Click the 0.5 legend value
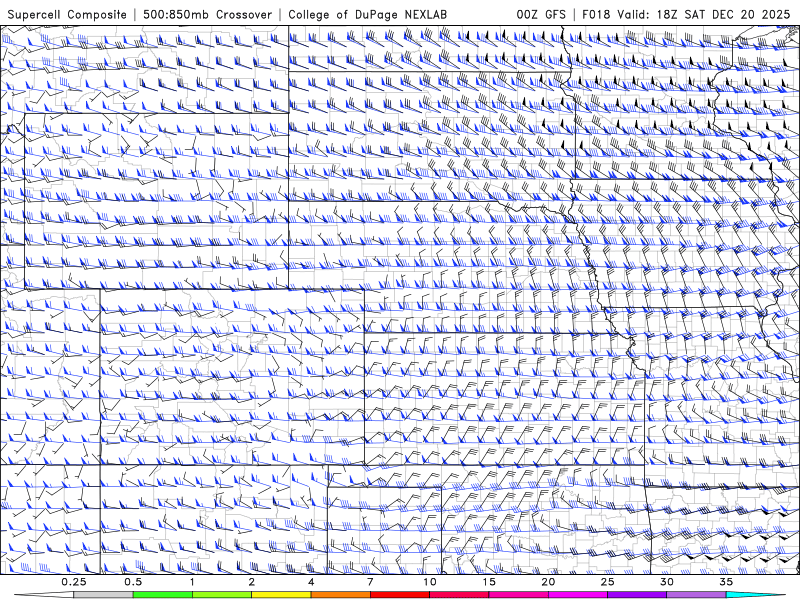Image resolution: width=800 pixels, height=600 pixels. click(x=133, y=582)
